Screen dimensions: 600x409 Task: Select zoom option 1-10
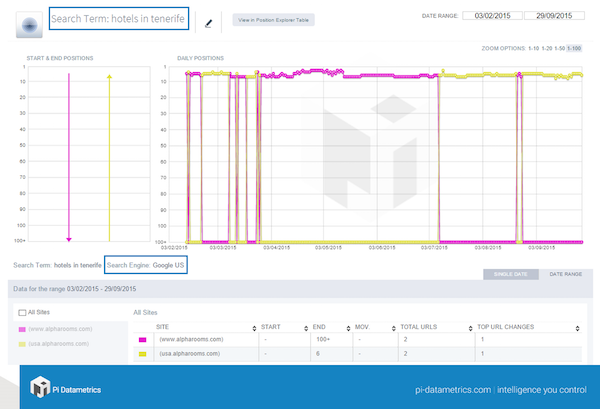tap(533, 48)
